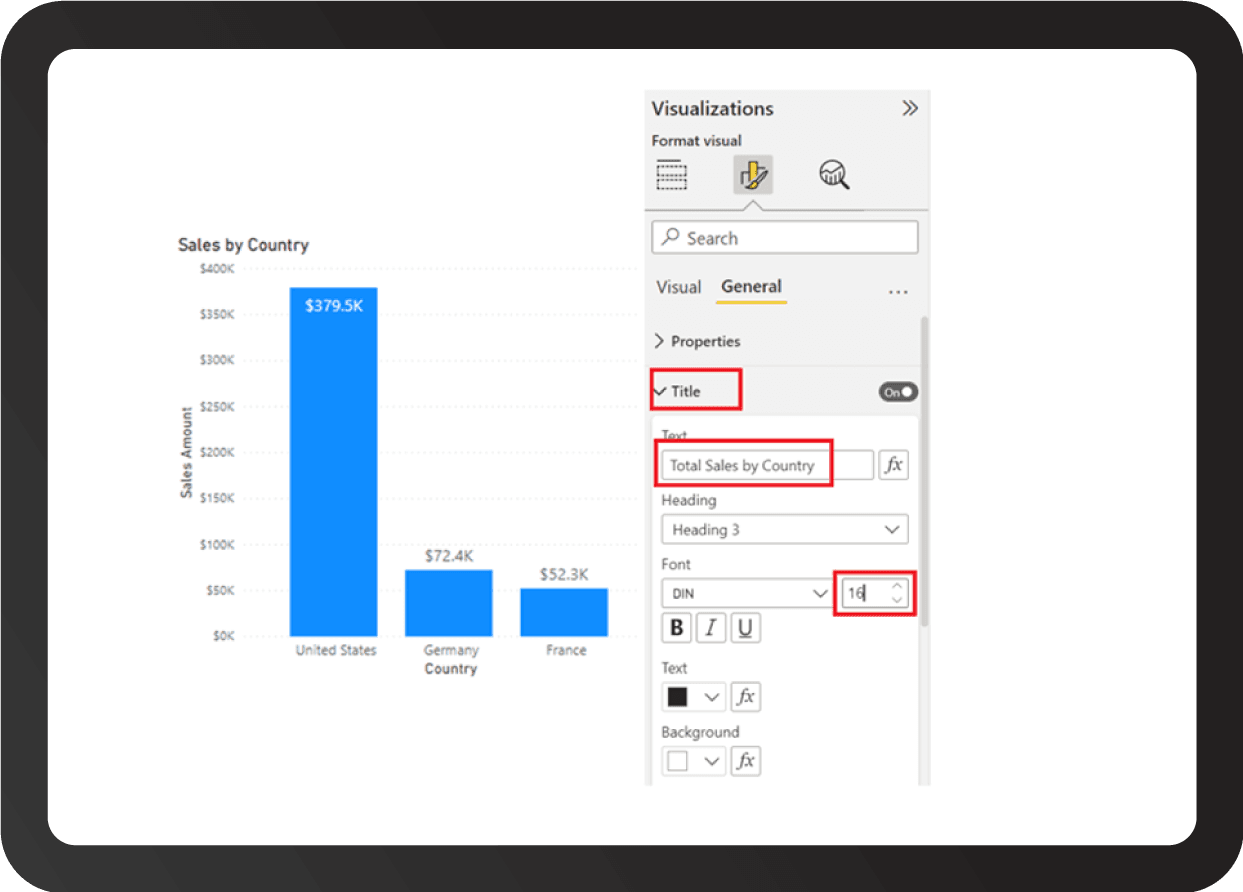Toggle Bold on the title font
The width and height of the screenshot is (1243, 892).
tap(677, 628)
